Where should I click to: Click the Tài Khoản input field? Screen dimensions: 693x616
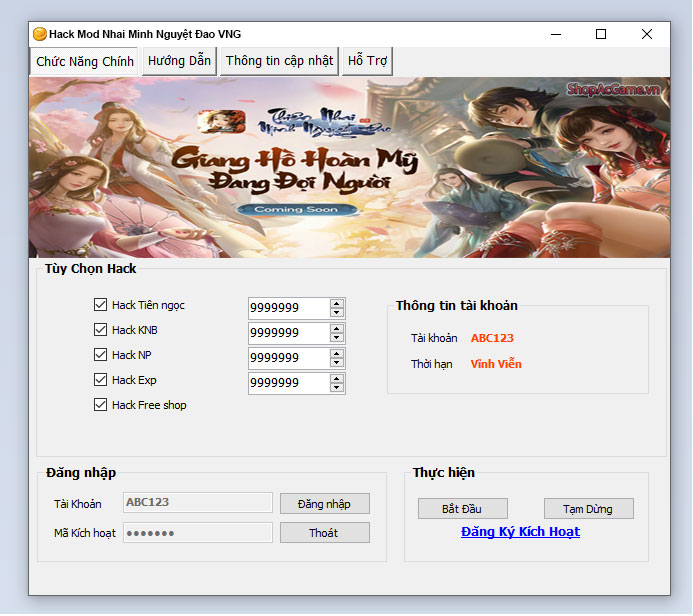point(198,503)
